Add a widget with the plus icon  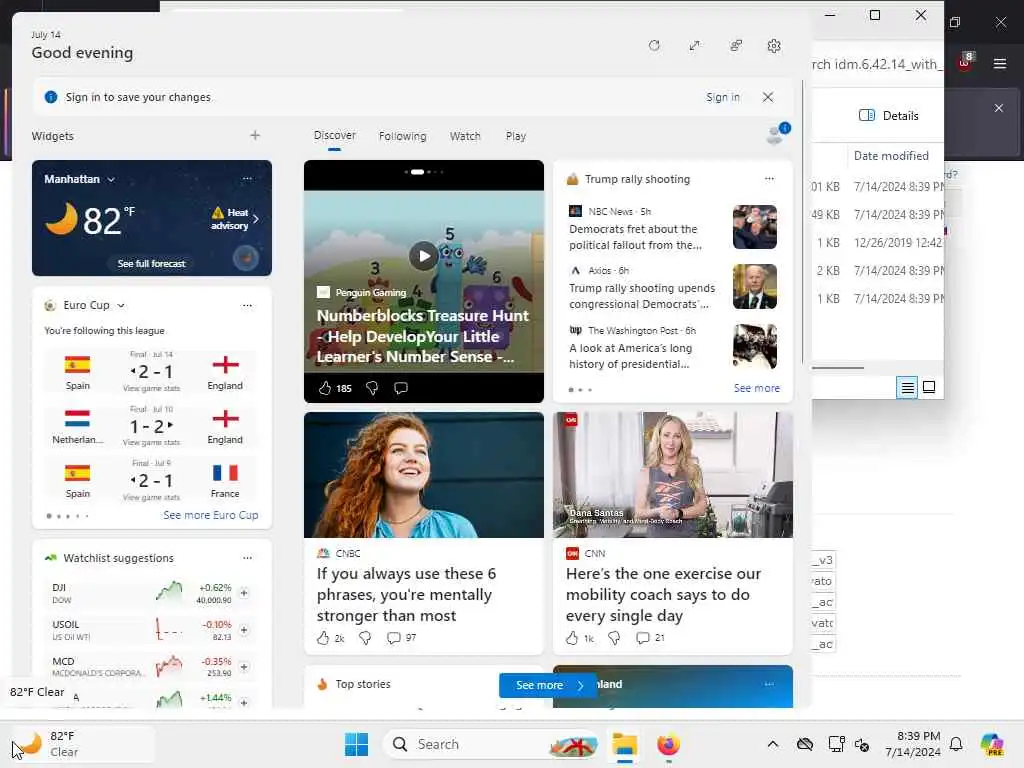(255, 135)
